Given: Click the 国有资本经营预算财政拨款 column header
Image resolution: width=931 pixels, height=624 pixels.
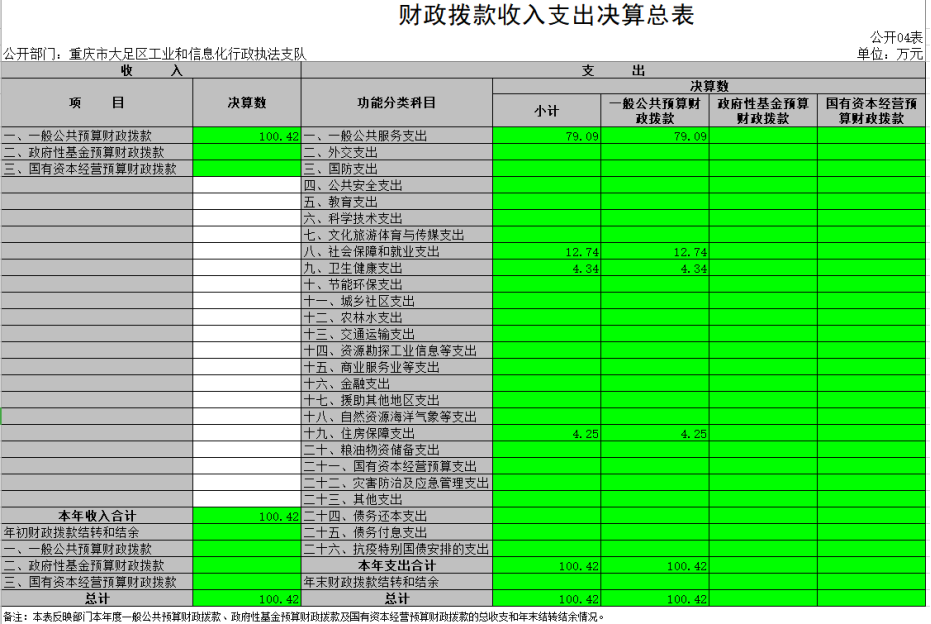Looking at the screenshot, I should [x=872, y=110].
